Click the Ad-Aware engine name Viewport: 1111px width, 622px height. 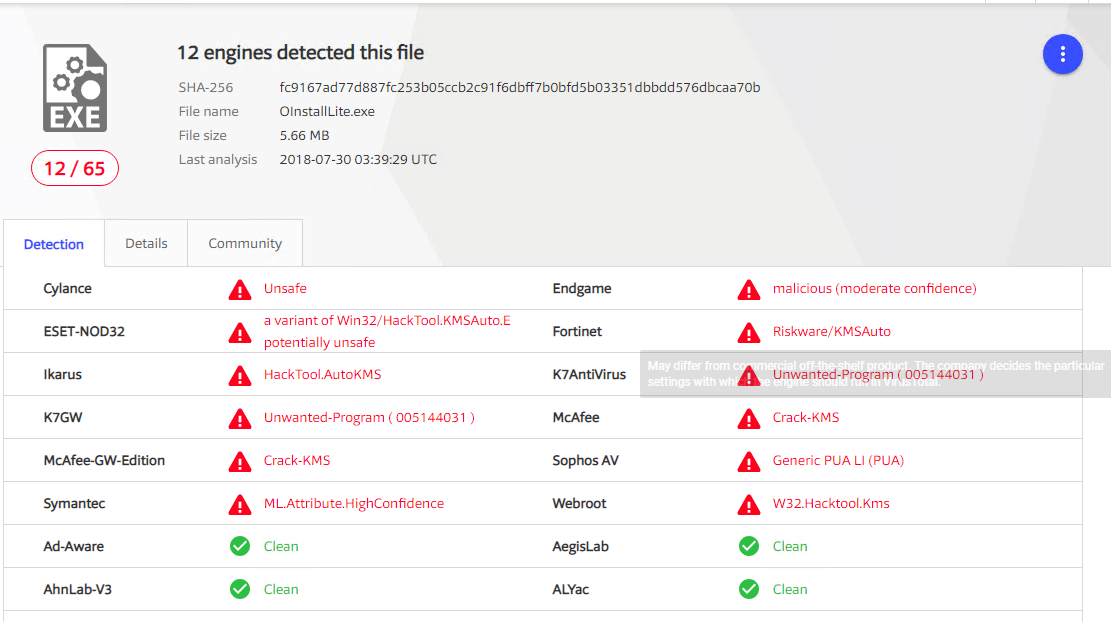[74, 546]
